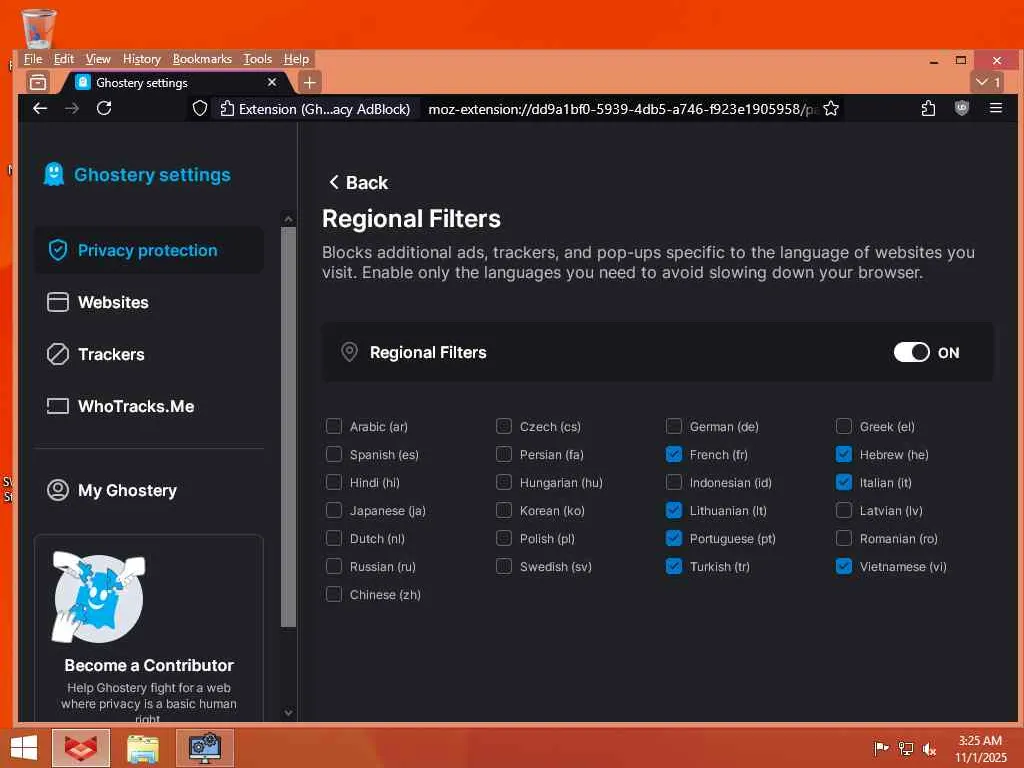Check the Swedish (sv) checkbox
Screen dimensions: 1024x768
coord(504,566)
